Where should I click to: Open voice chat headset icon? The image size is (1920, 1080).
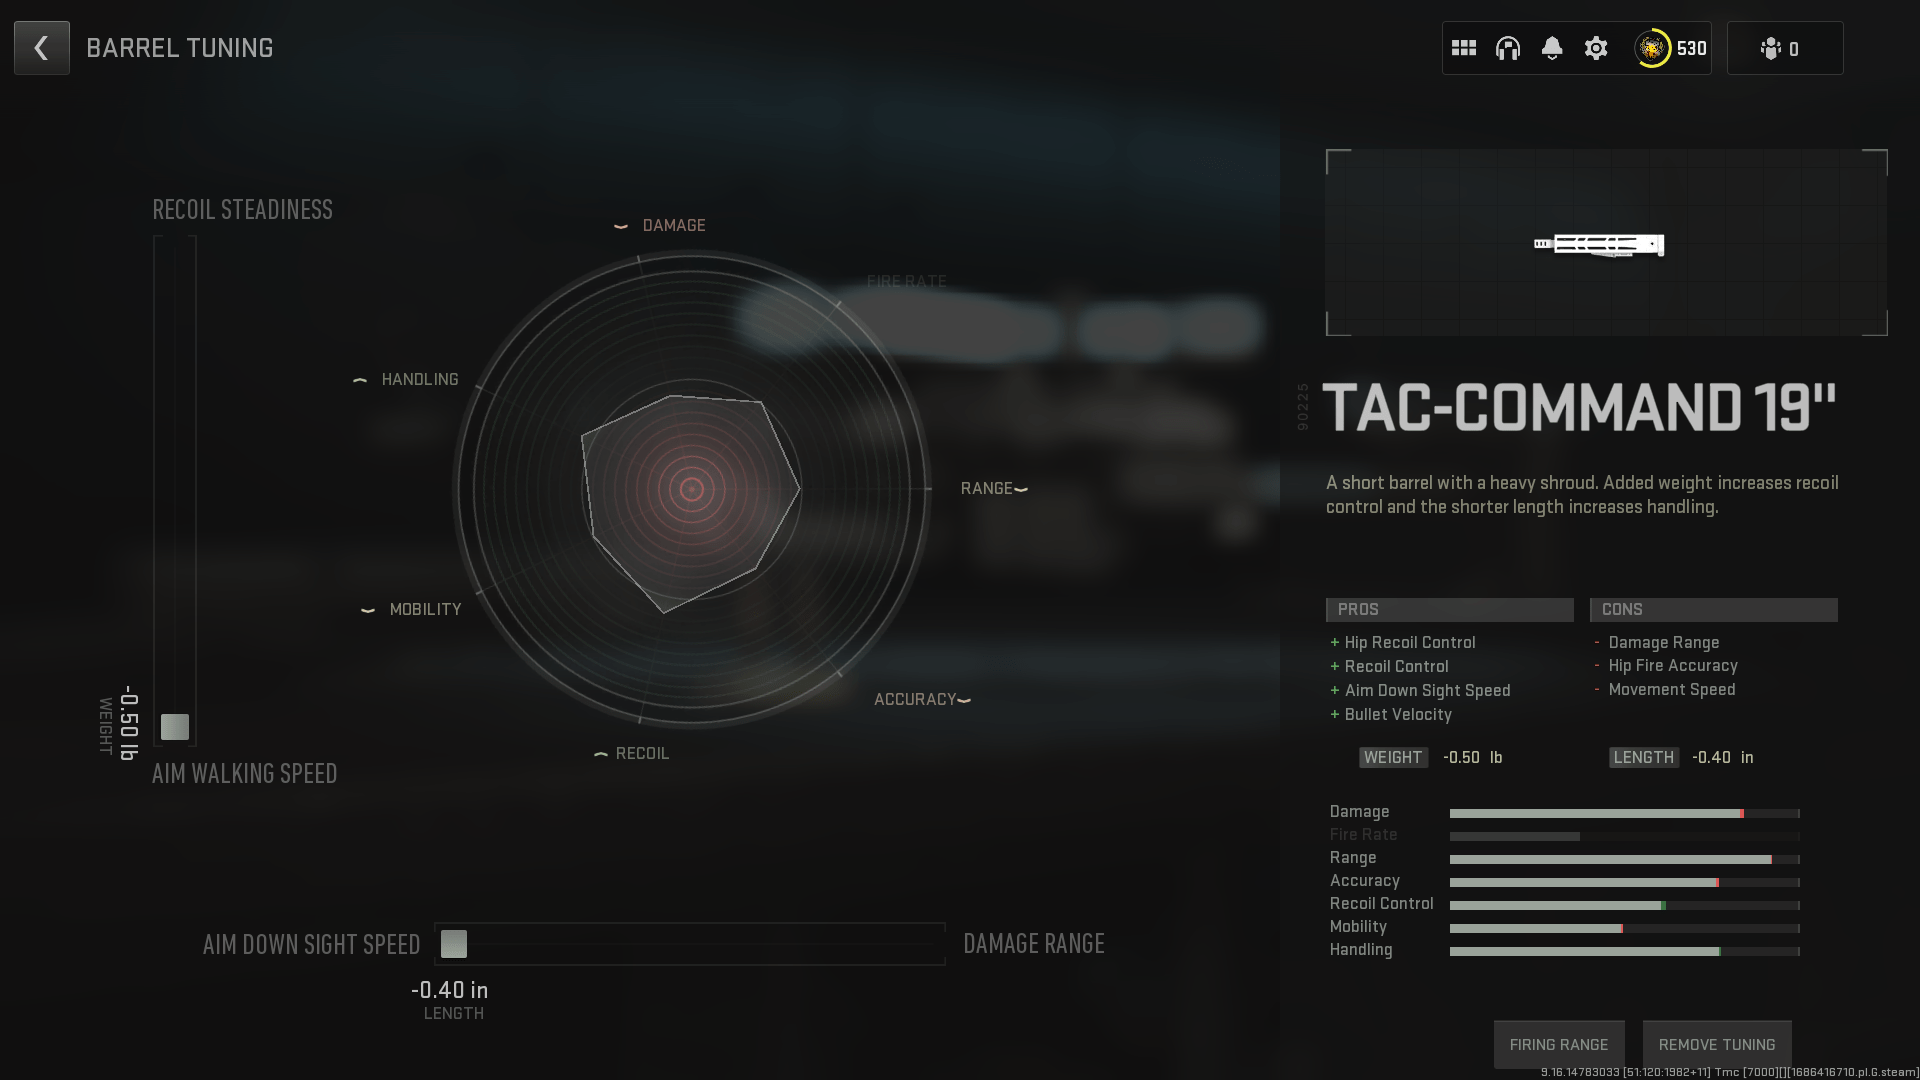[1508, 48]
